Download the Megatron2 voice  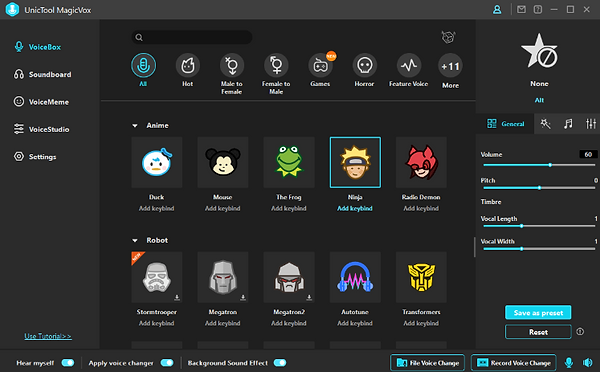coord(309,297)
